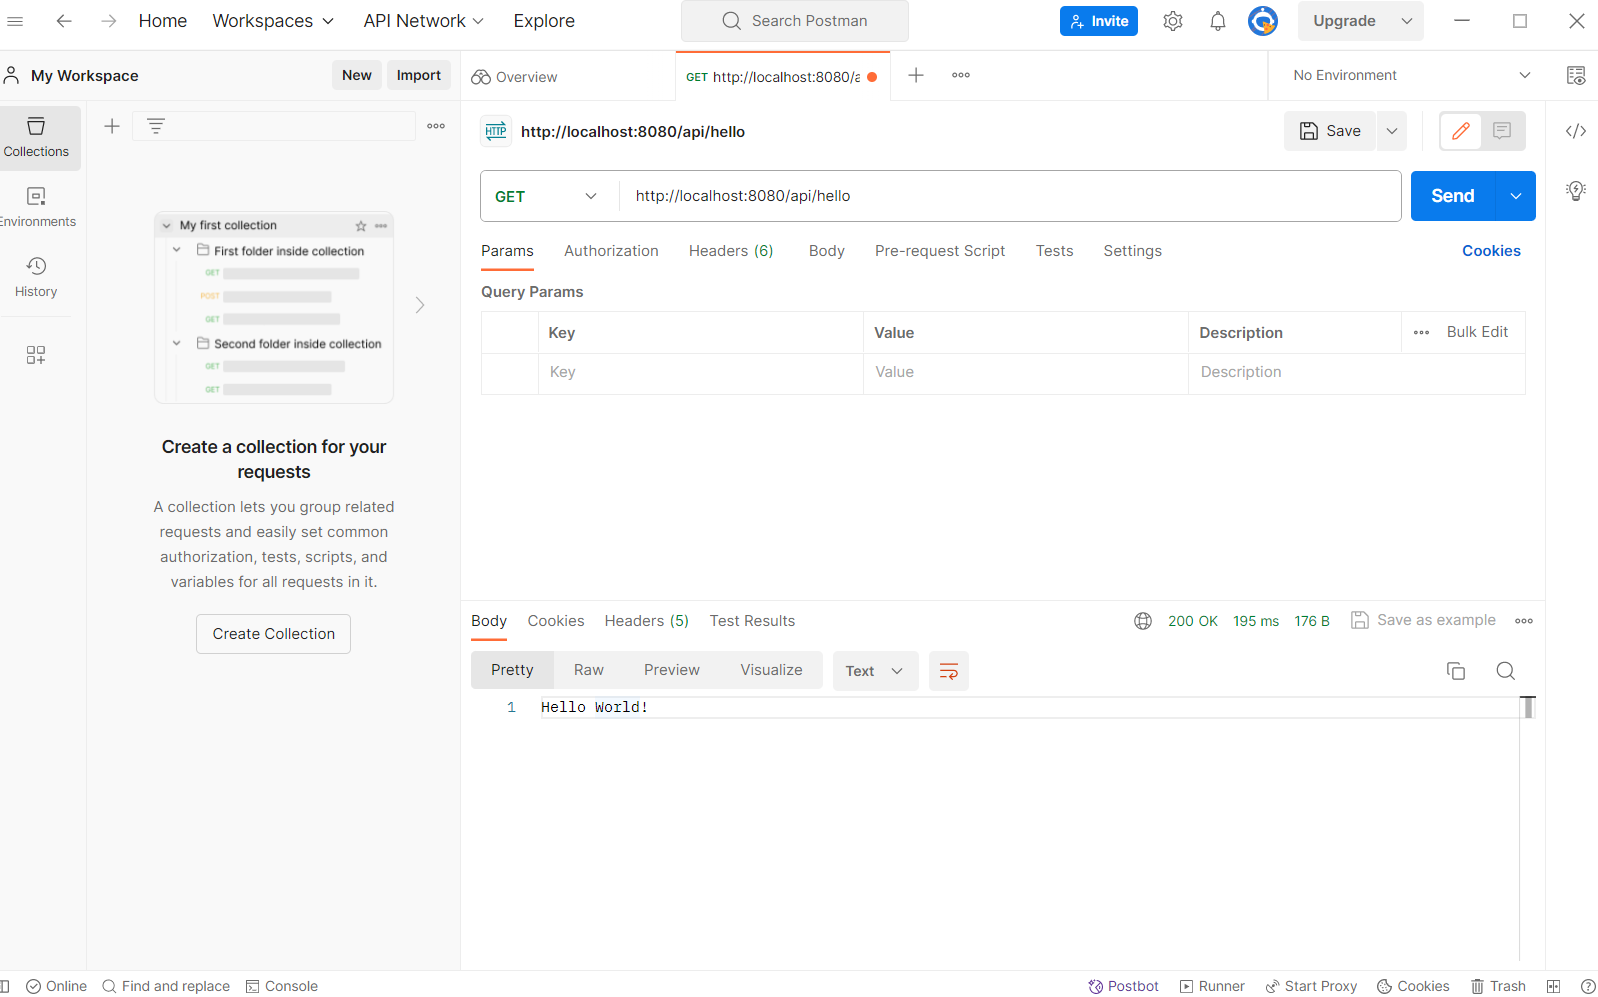Open the Pre-request Script tab

click(x=940, y=251)
